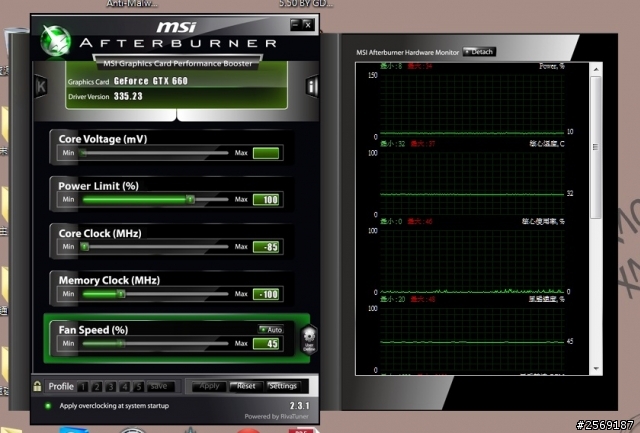Click the Afterburner green star logo
Viewport: 640px width, 433px height.
(56, 41)
